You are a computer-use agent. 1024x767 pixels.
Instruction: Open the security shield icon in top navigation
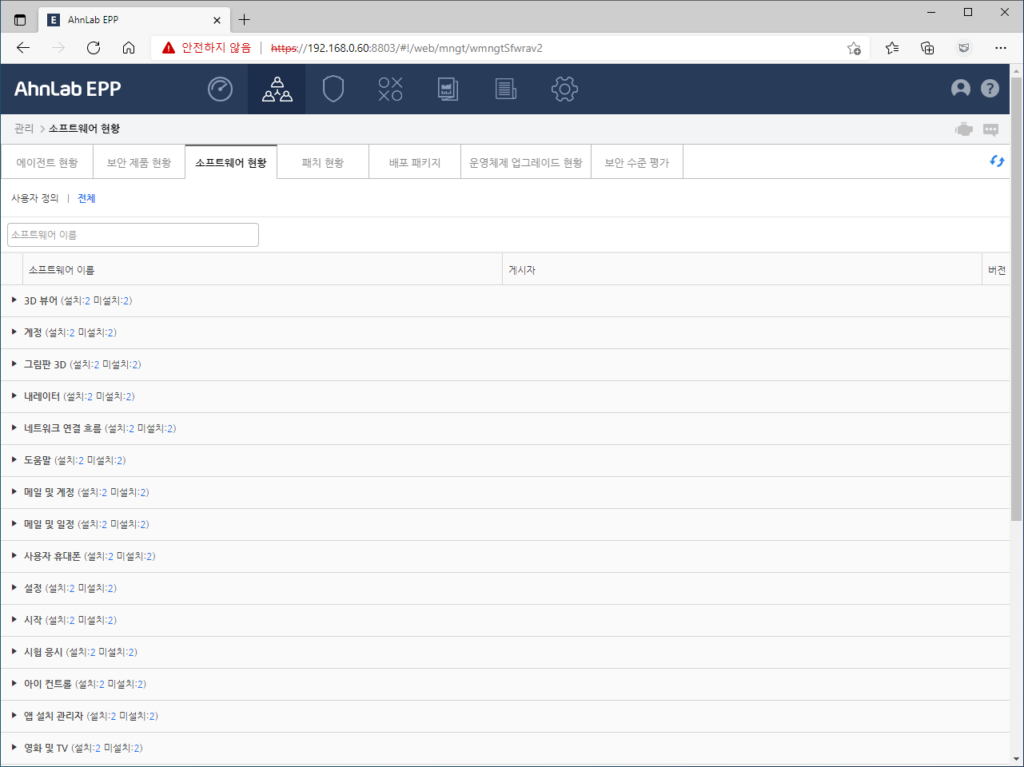coord(333,88)
